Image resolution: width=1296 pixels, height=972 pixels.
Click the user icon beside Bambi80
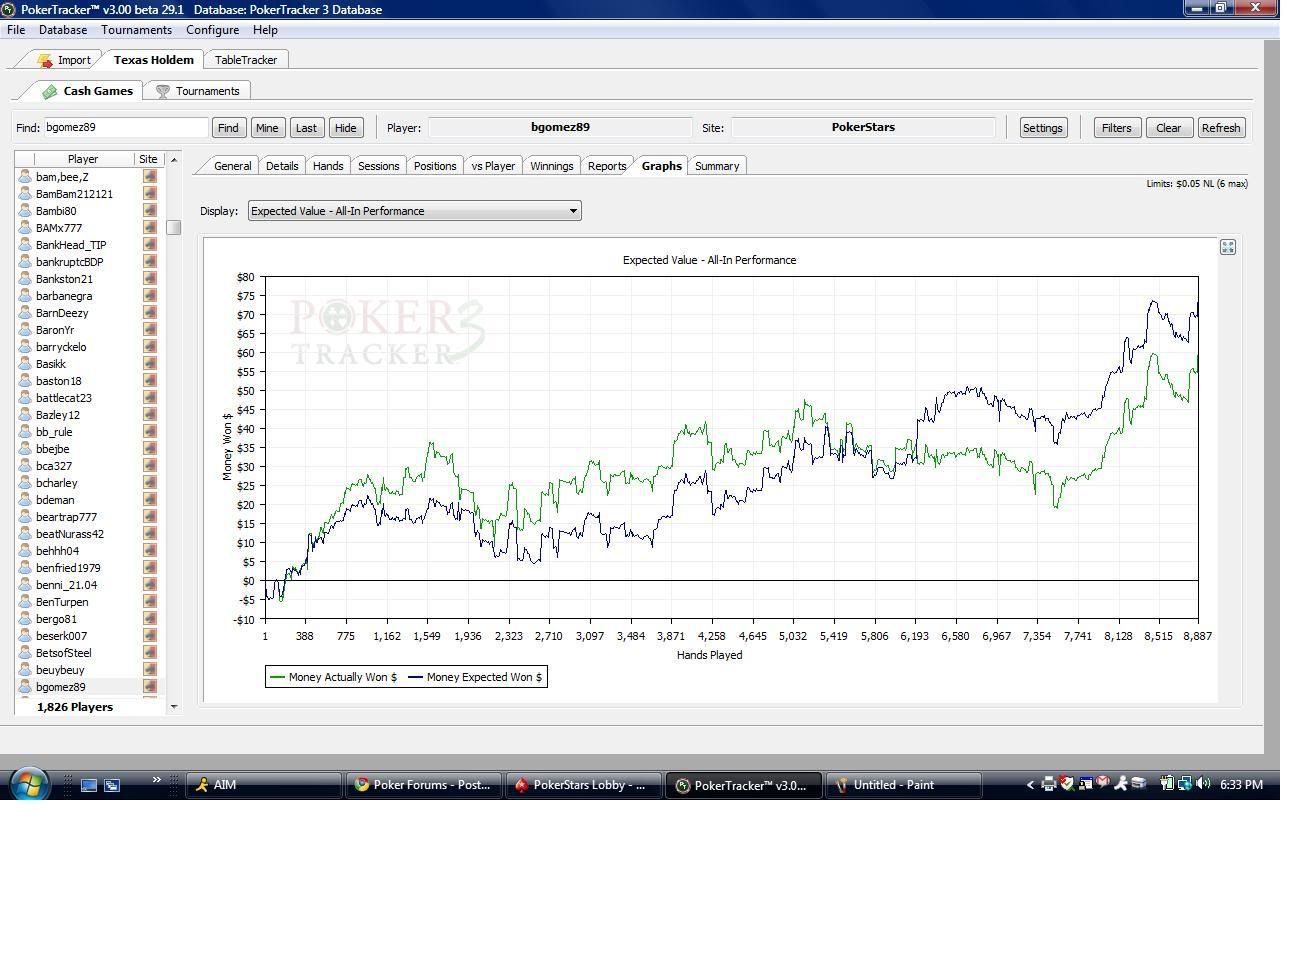(x=25, y=211)
